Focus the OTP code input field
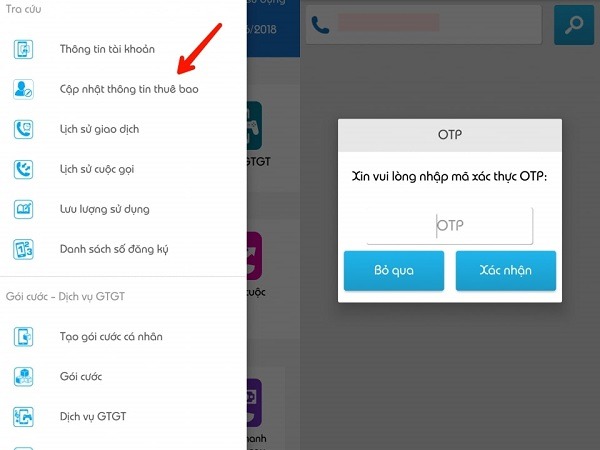The width and height of the screenshot is (600, 450). (x=450, y=225)
